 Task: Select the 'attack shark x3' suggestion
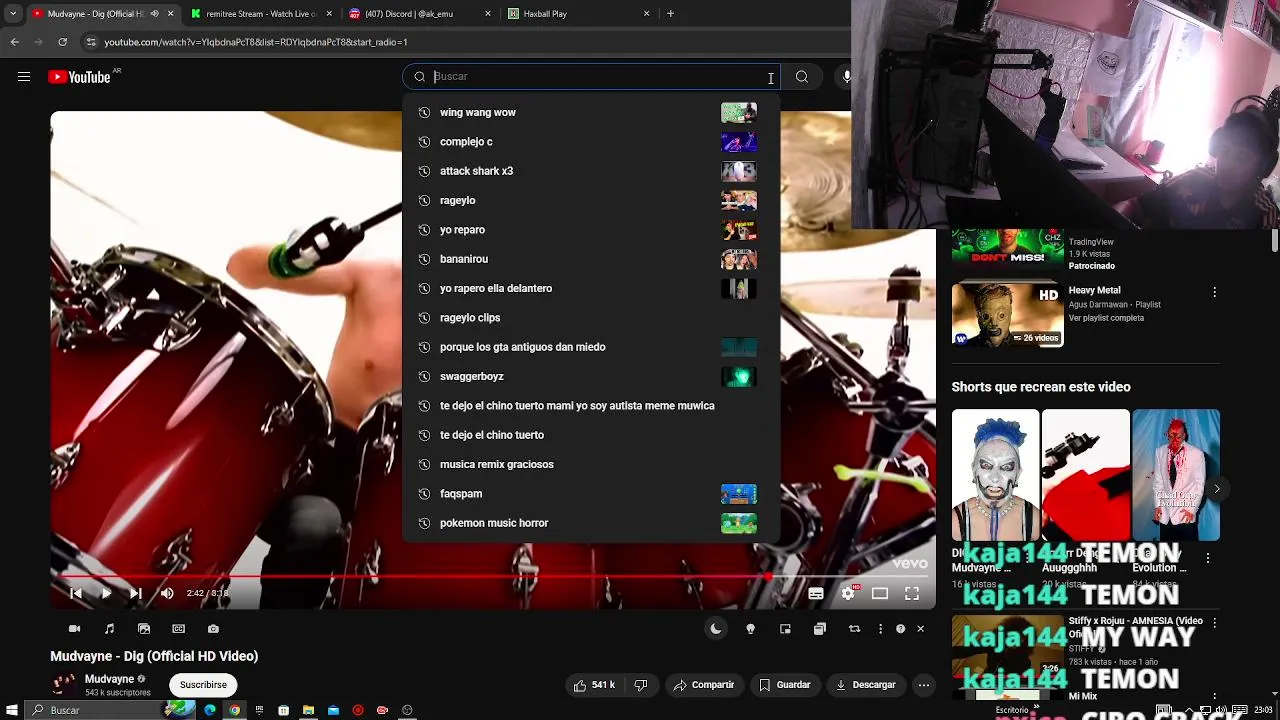[591, 171]
